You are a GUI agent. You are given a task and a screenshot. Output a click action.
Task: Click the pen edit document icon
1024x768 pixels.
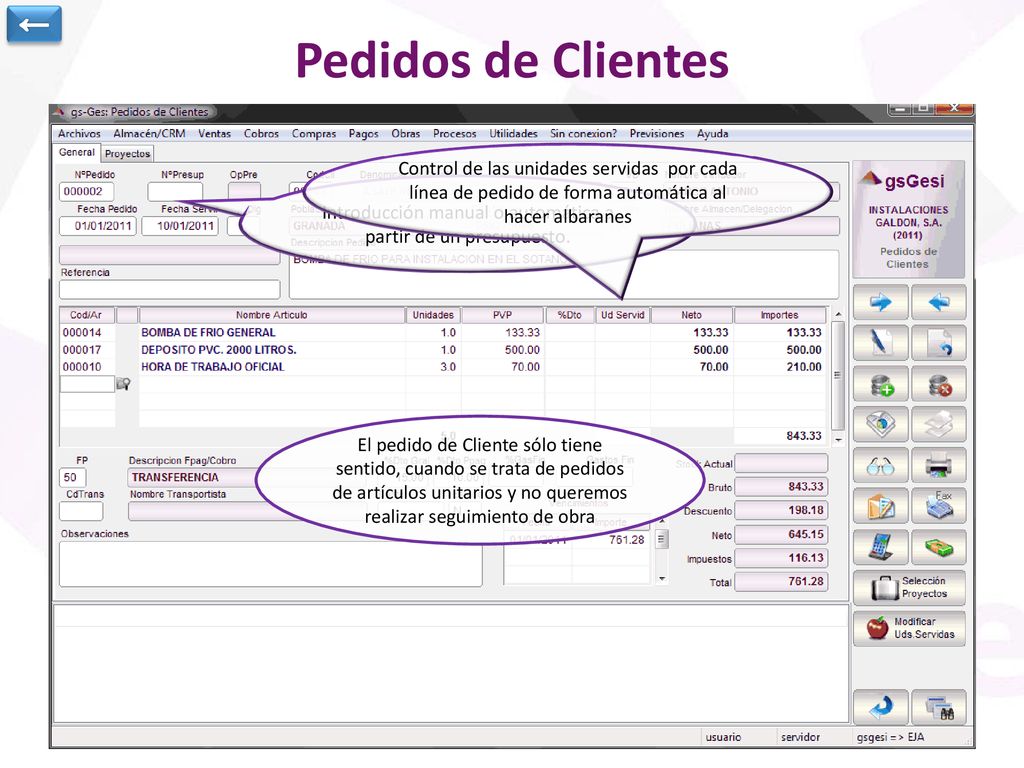tap(880, 343)
